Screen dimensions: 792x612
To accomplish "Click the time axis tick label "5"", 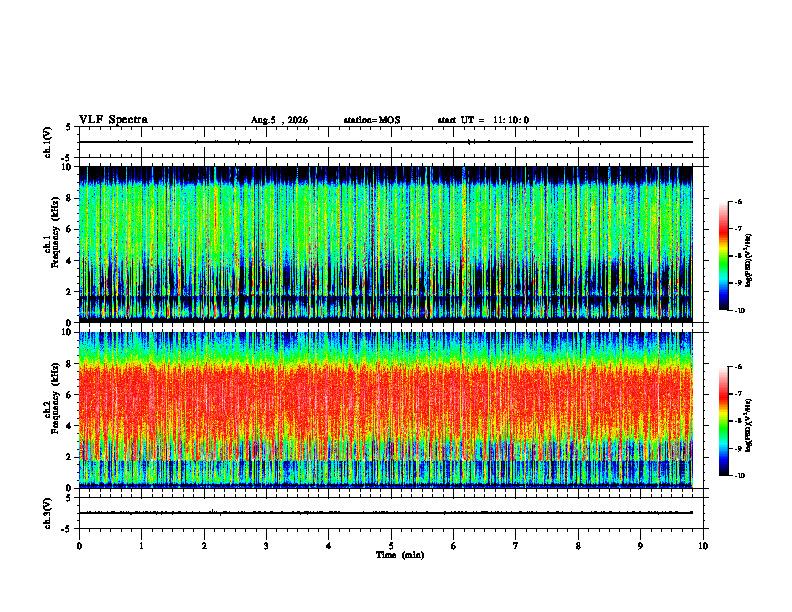I will pyautogui.click(x=391, y=546).
